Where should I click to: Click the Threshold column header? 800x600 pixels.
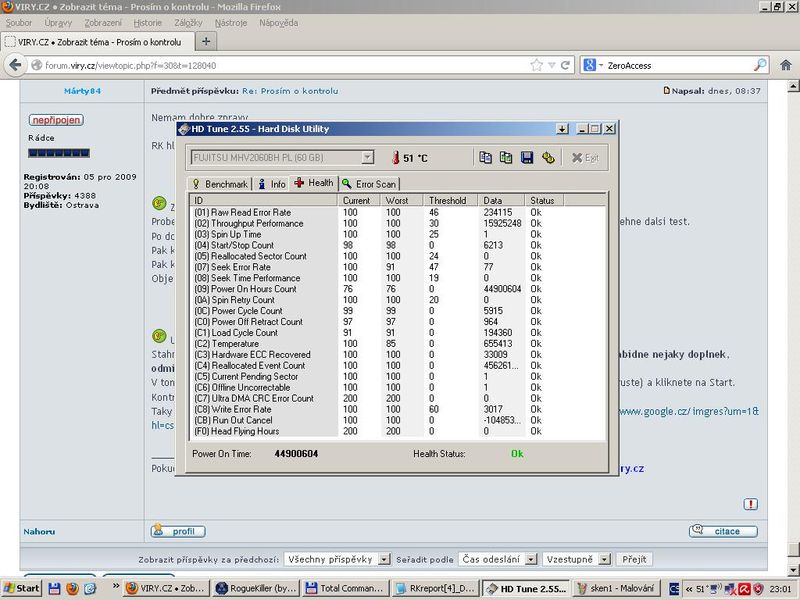449,201
